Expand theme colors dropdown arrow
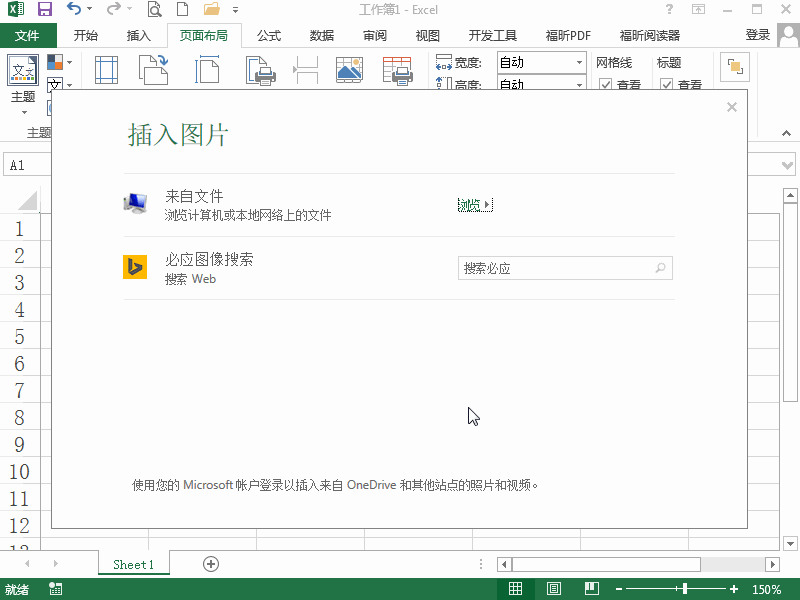 pos(69,62)
